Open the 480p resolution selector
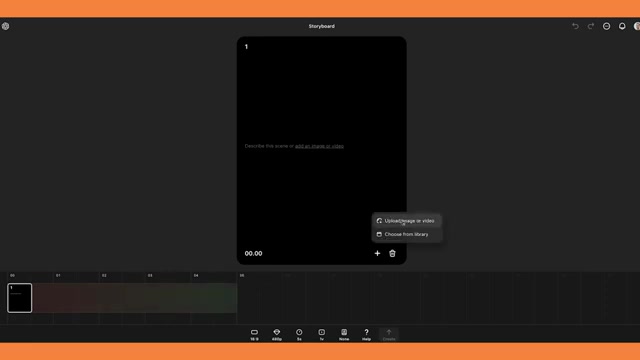The width and height of the screenshot is (640, 360). pyautogui.click(x=277, y=335)
